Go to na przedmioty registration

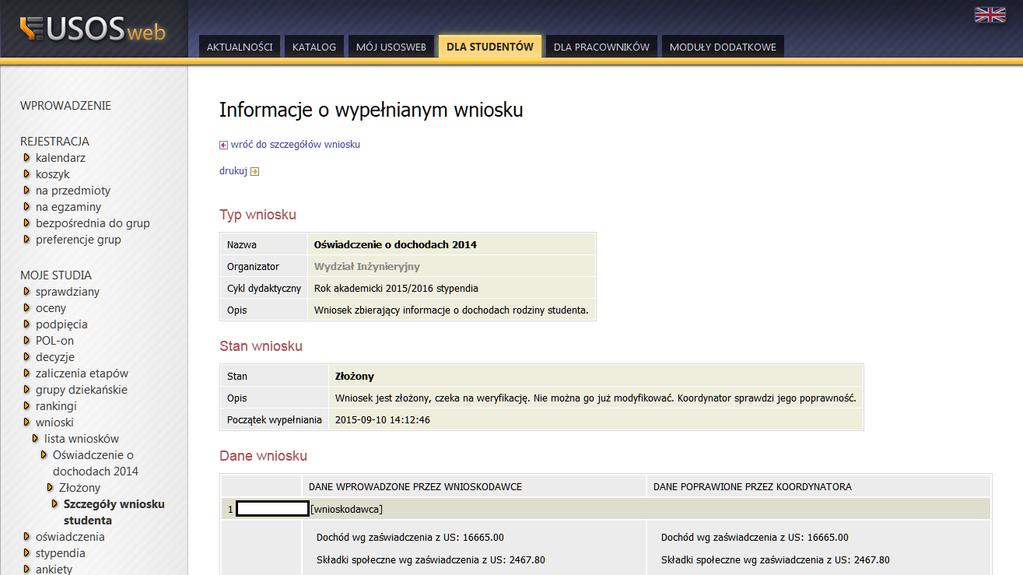coord(73,191)
